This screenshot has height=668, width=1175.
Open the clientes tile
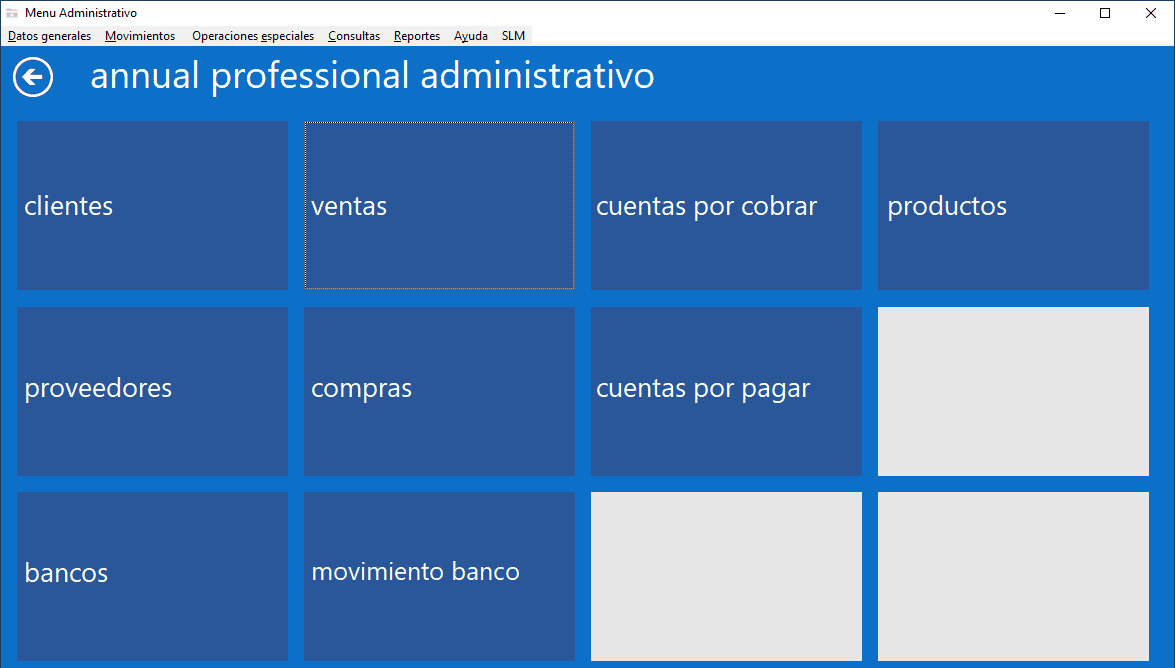(x=152, y=206)
